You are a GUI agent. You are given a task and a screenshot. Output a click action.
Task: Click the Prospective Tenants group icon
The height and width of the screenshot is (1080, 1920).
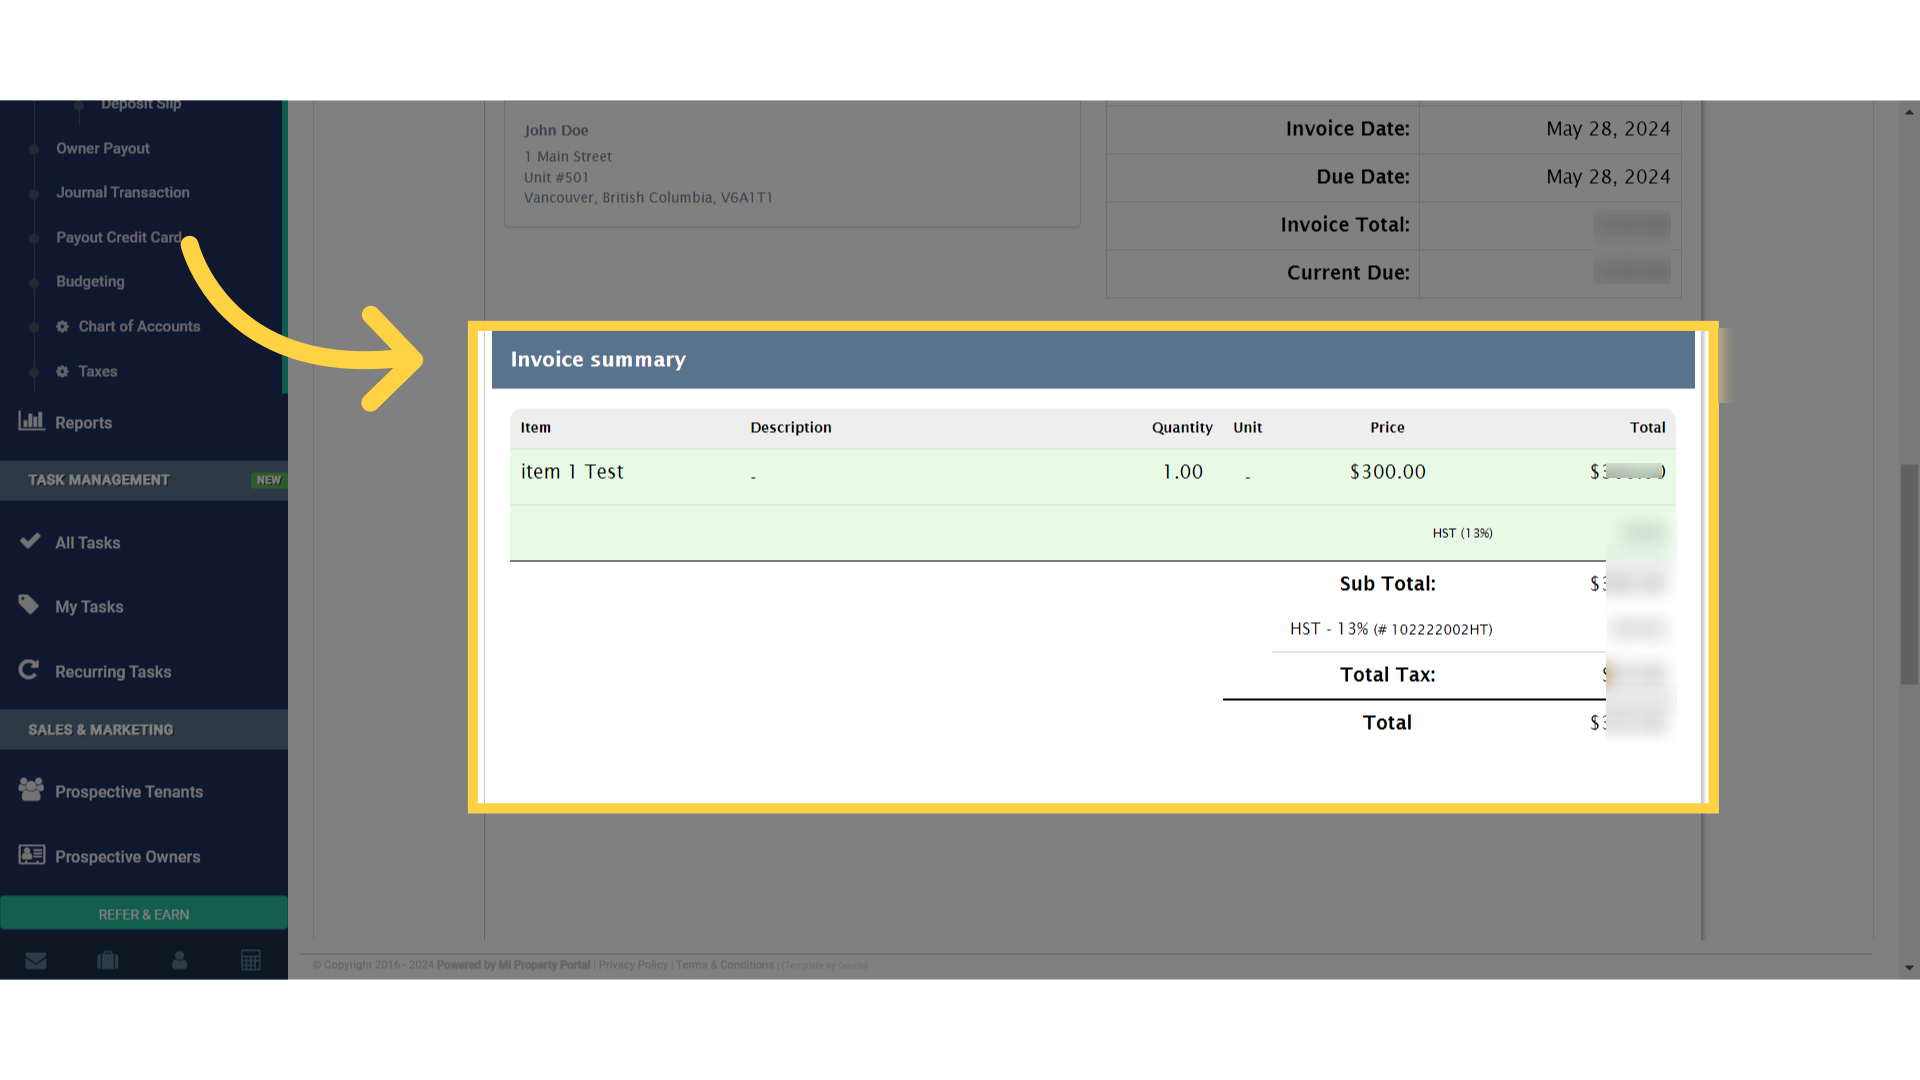pyautogui.click(x=31, y=790)
